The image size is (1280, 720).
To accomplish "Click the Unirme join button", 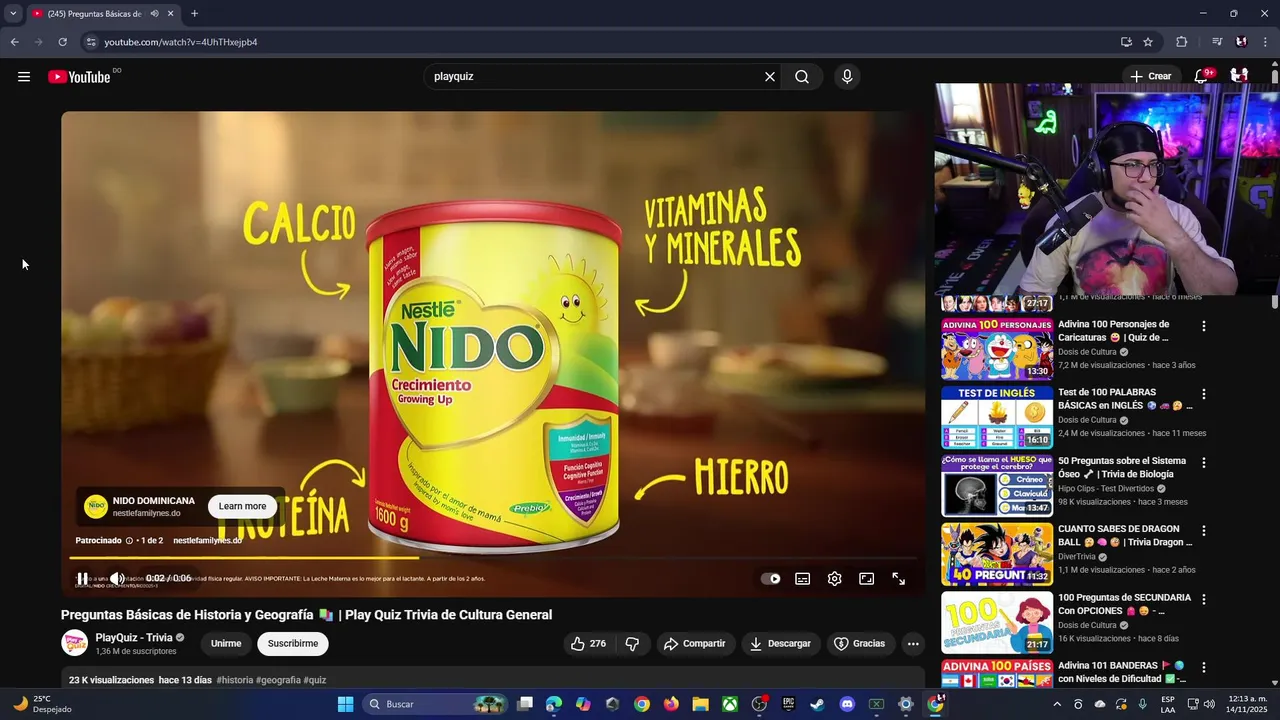I will 226,644.
